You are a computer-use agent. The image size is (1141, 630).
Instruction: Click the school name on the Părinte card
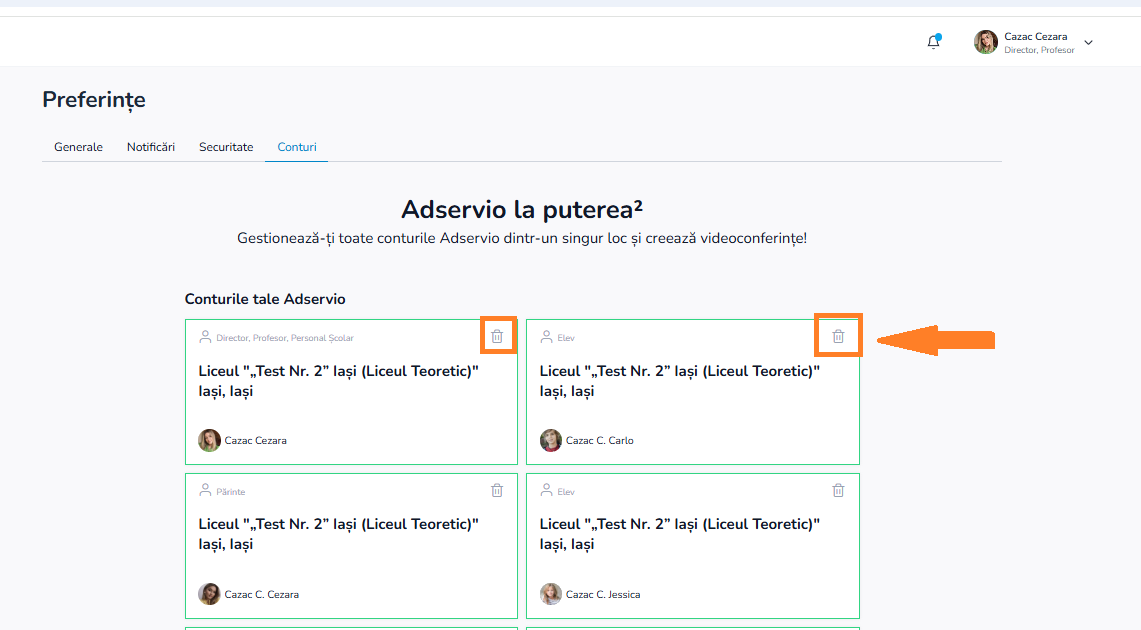tap(338, 534)
